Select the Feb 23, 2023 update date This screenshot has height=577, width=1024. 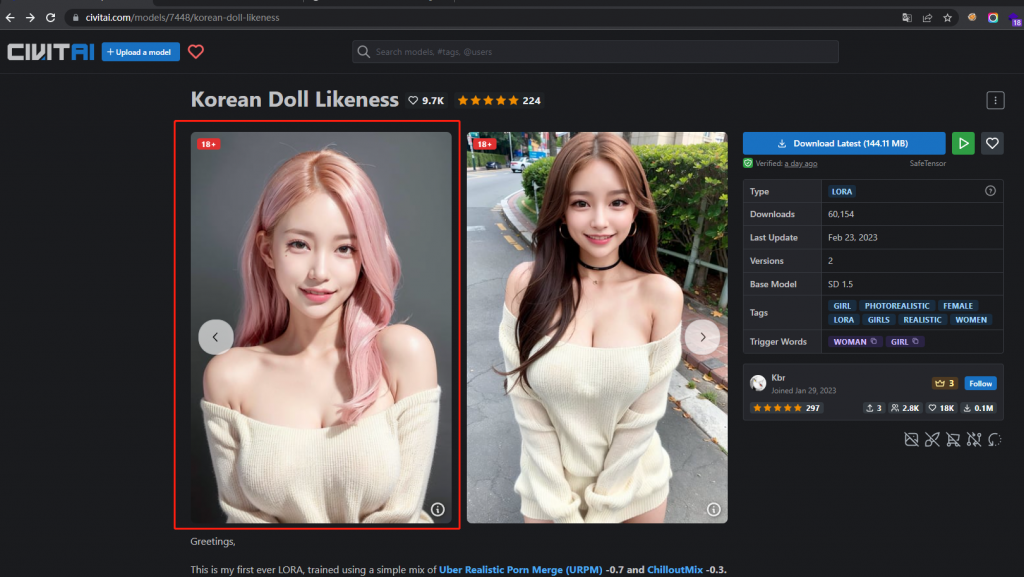(x=852, y=238)
